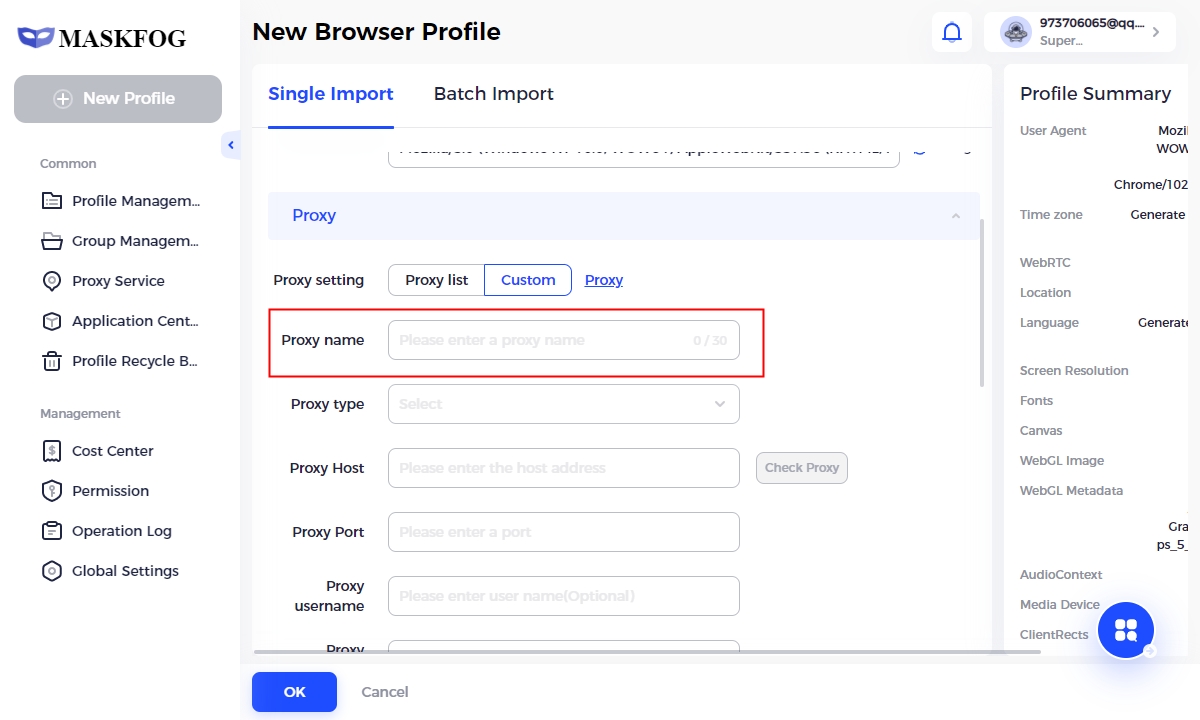
Task: Open the Application Center cube icon
Action: (52, 321)
